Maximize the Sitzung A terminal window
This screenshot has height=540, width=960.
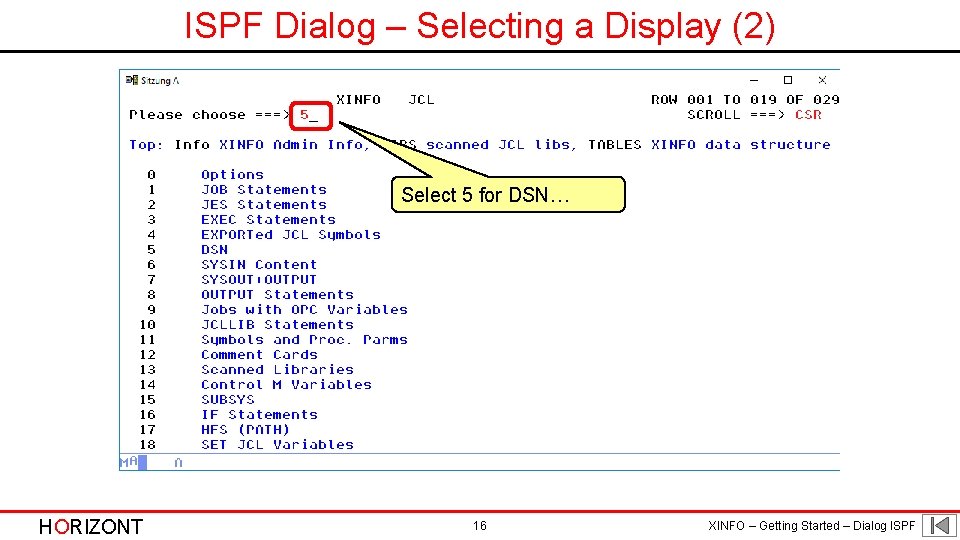coord(788,80)
